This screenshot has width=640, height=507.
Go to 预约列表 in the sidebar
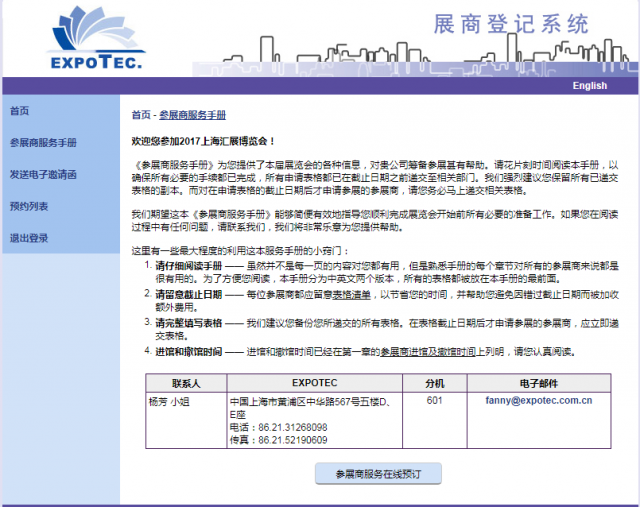(29, 206)
